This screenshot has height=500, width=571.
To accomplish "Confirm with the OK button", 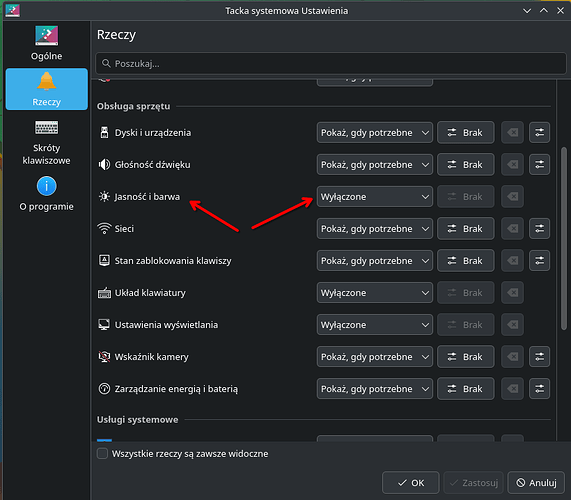I will [x=410, y=483].
